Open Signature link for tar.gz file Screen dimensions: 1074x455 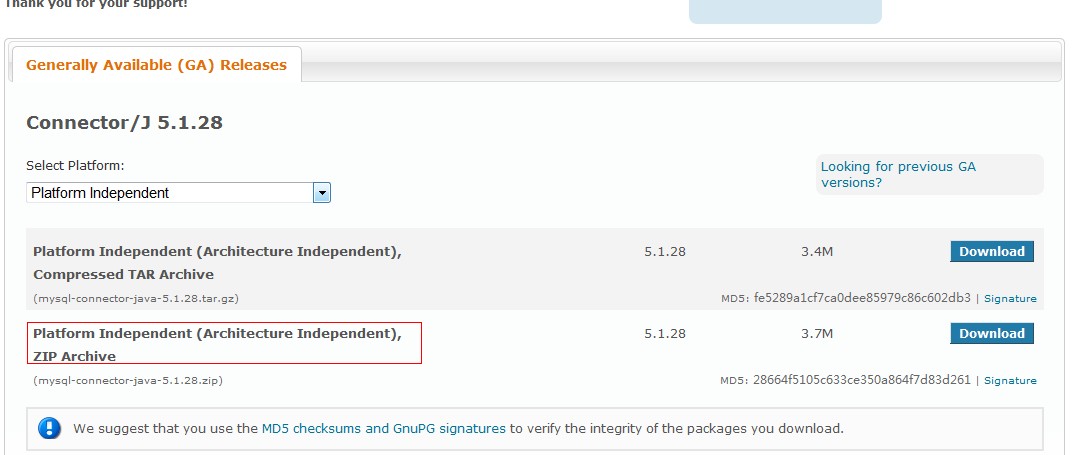pos(1010,299)
